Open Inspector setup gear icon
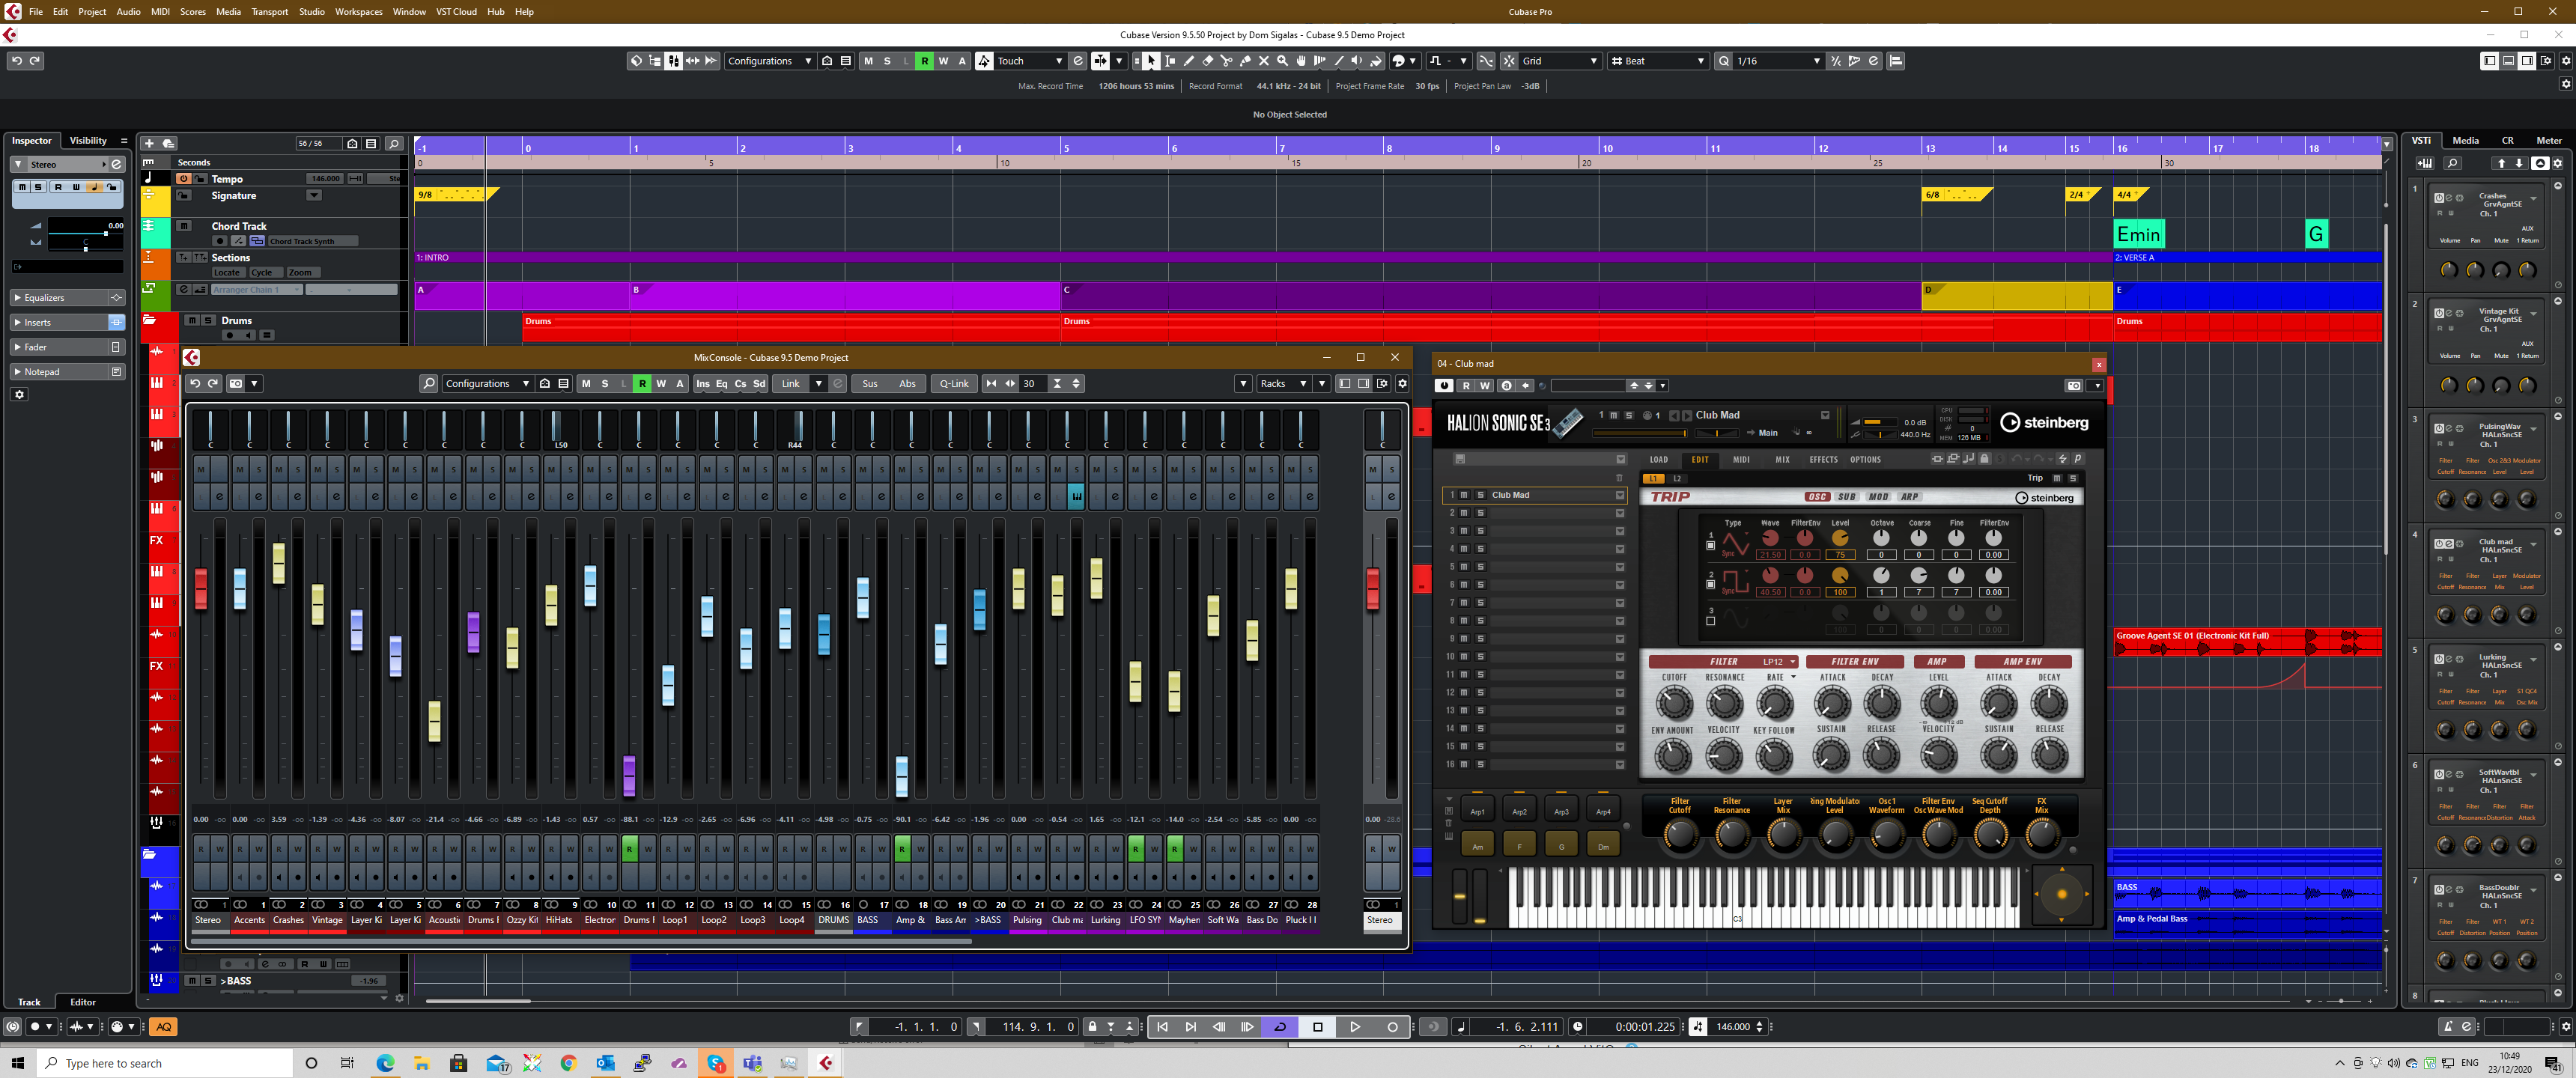 [x=19, y=395]
